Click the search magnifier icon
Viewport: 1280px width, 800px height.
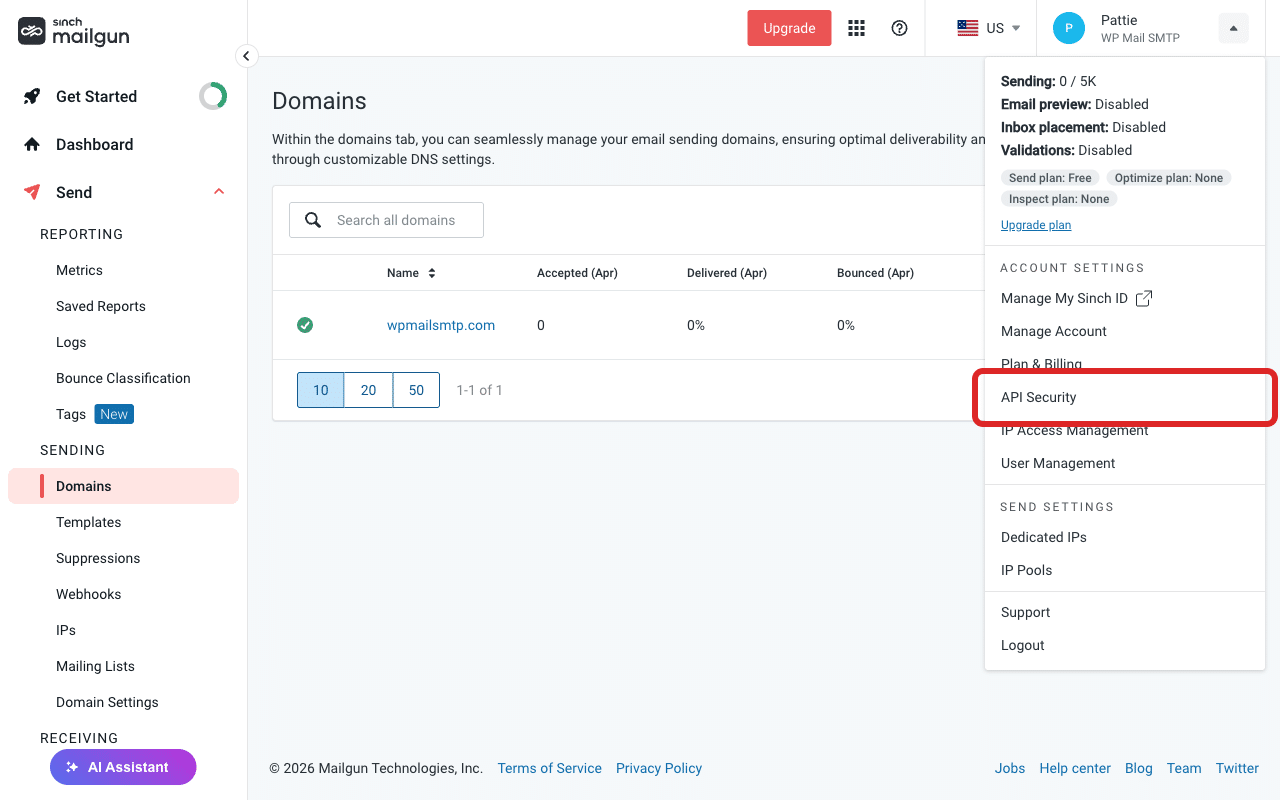pos(313,220)
